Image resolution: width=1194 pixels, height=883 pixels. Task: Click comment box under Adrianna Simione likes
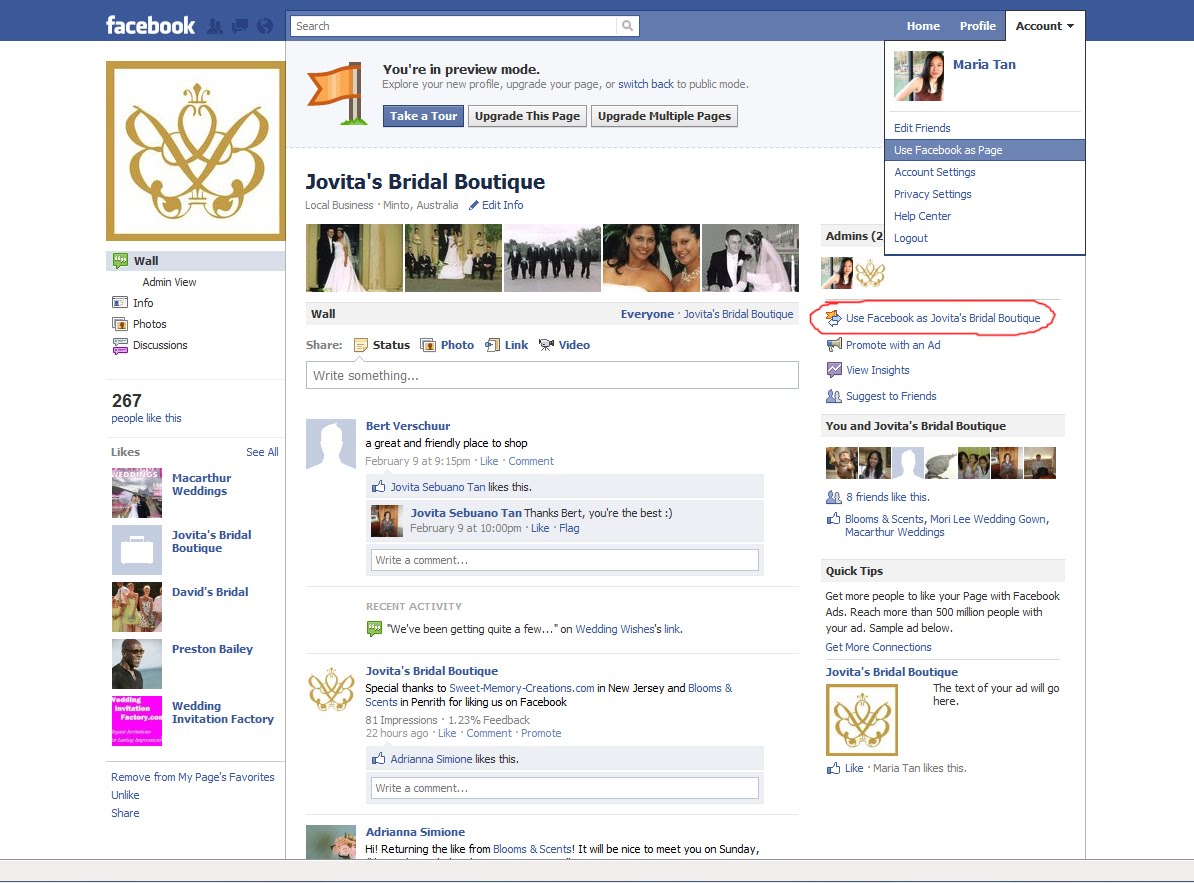(565, 788)
